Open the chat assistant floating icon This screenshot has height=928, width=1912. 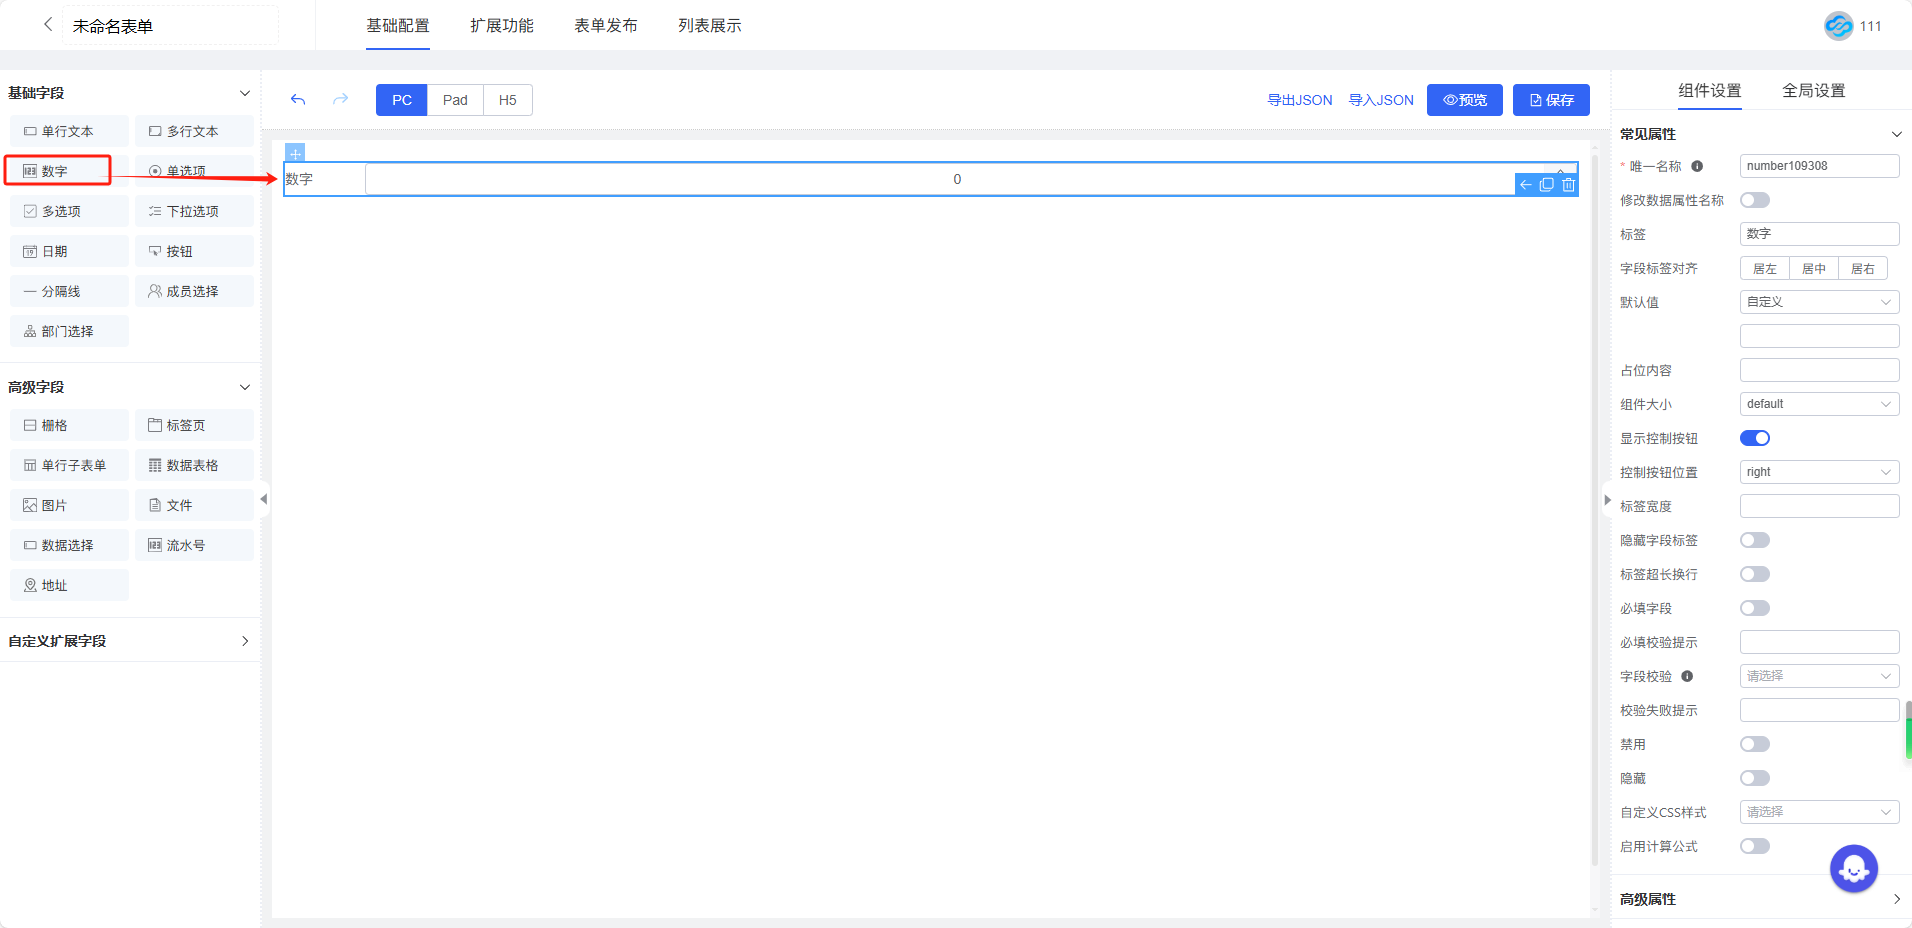click(1853, 869)
